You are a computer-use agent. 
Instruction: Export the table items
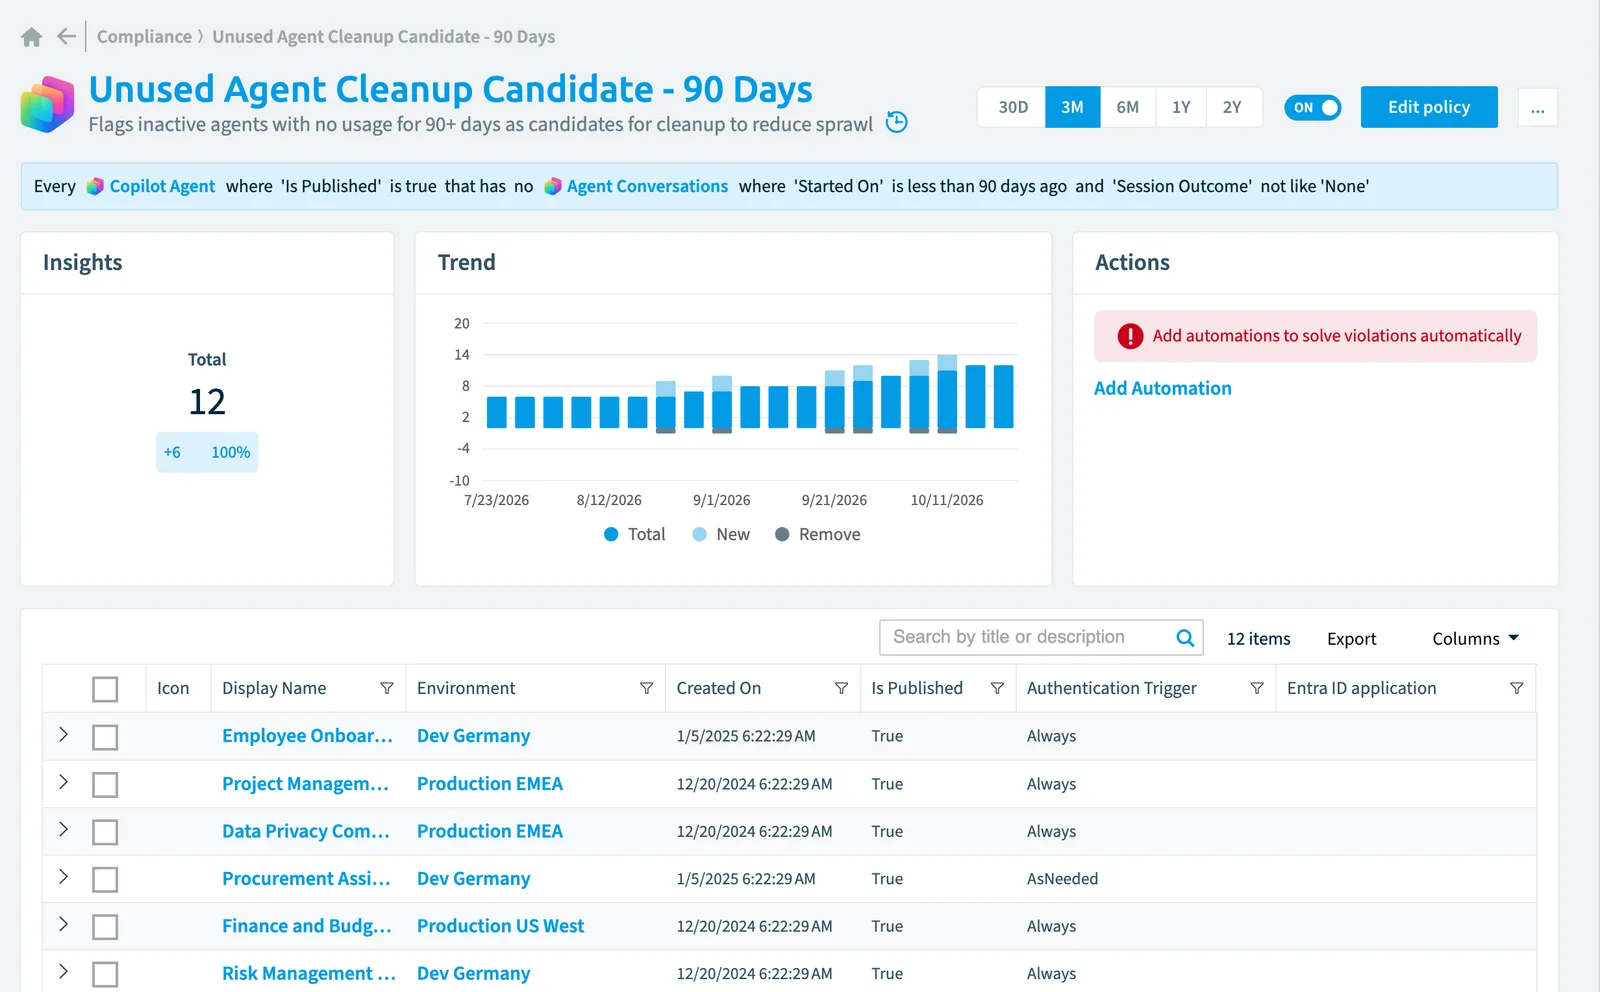[x=1351, y=639]
